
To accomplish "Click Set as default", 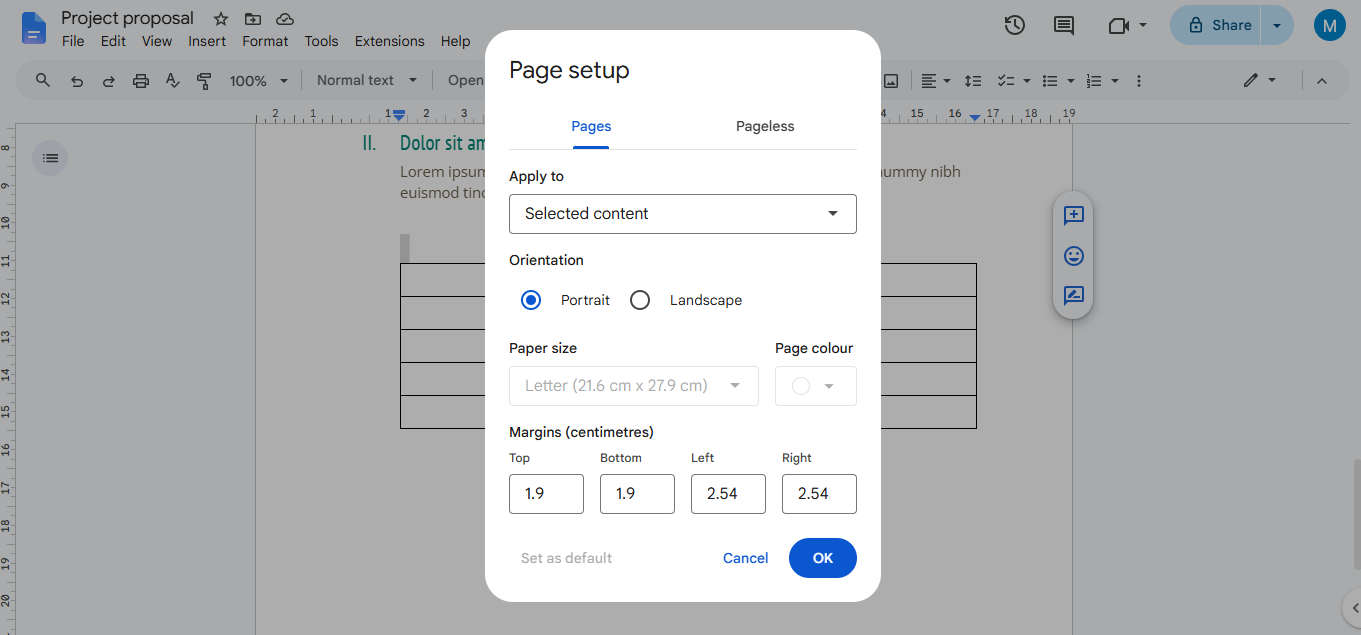I will click(x=566, y=558).
